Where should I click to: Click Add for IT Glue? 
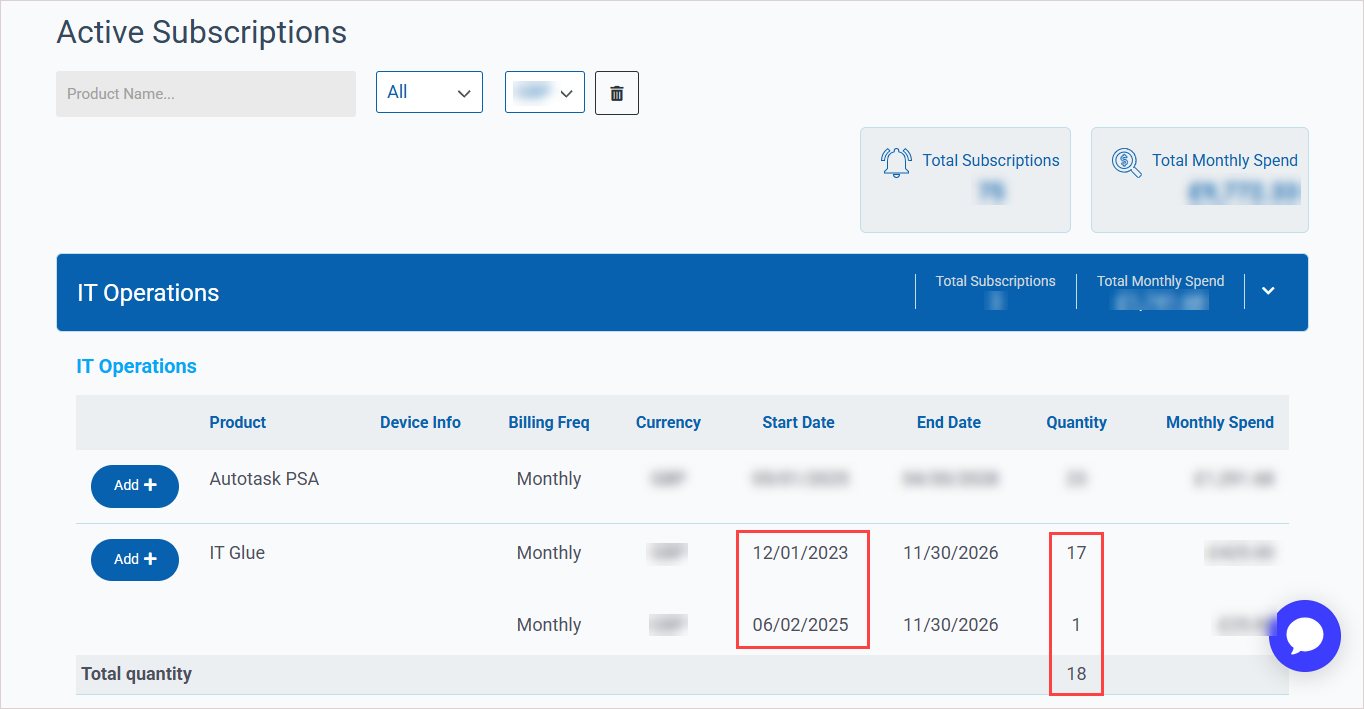135,559
